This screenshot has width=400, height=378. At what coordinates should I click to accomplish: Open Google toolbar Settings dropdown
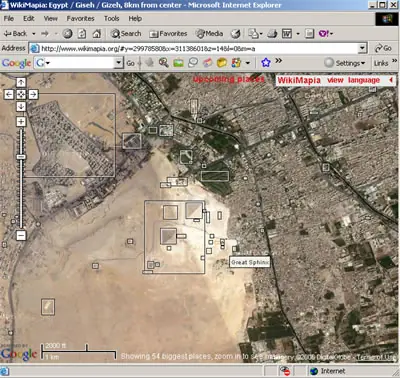point(345,63)
